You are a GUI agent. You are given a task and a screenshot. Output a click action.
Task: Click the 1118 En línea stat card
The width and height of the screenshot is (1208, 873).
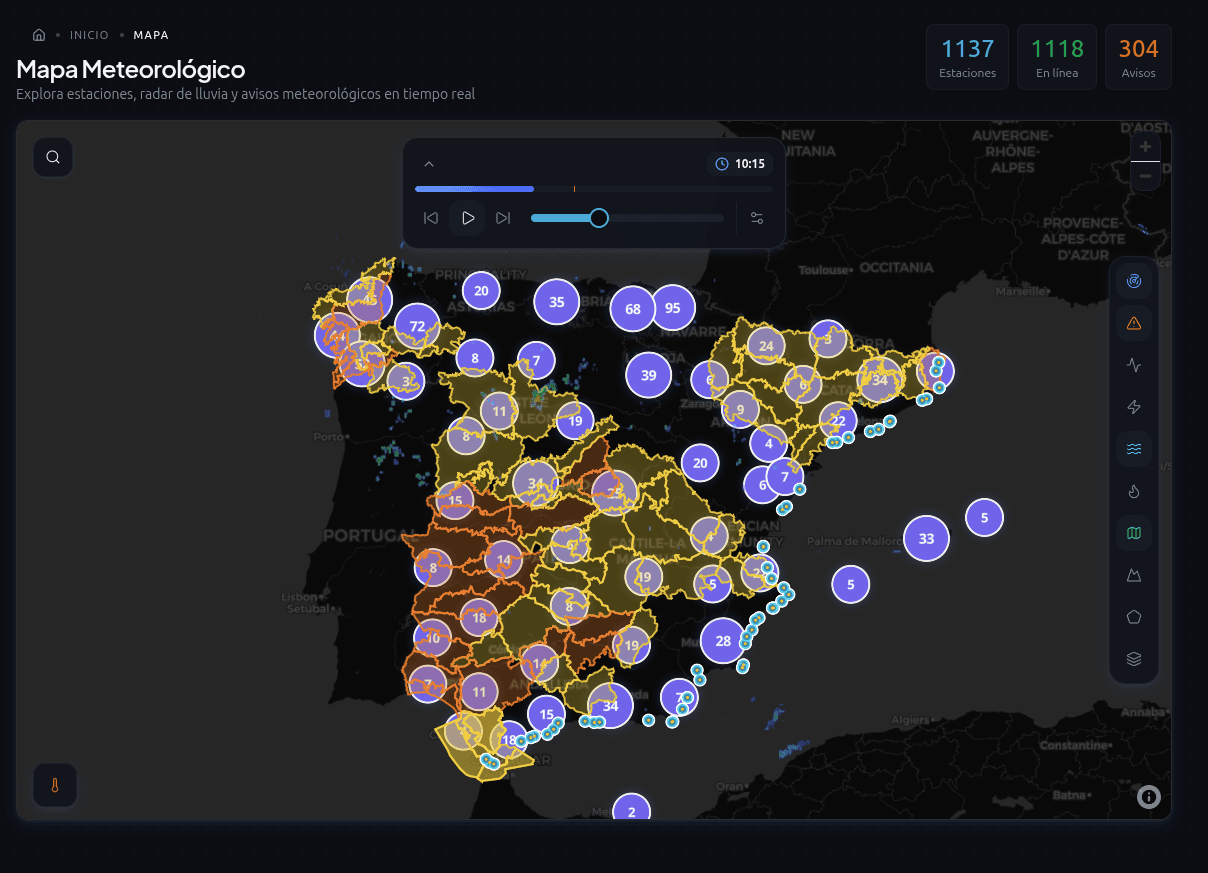pos(1057,57)
